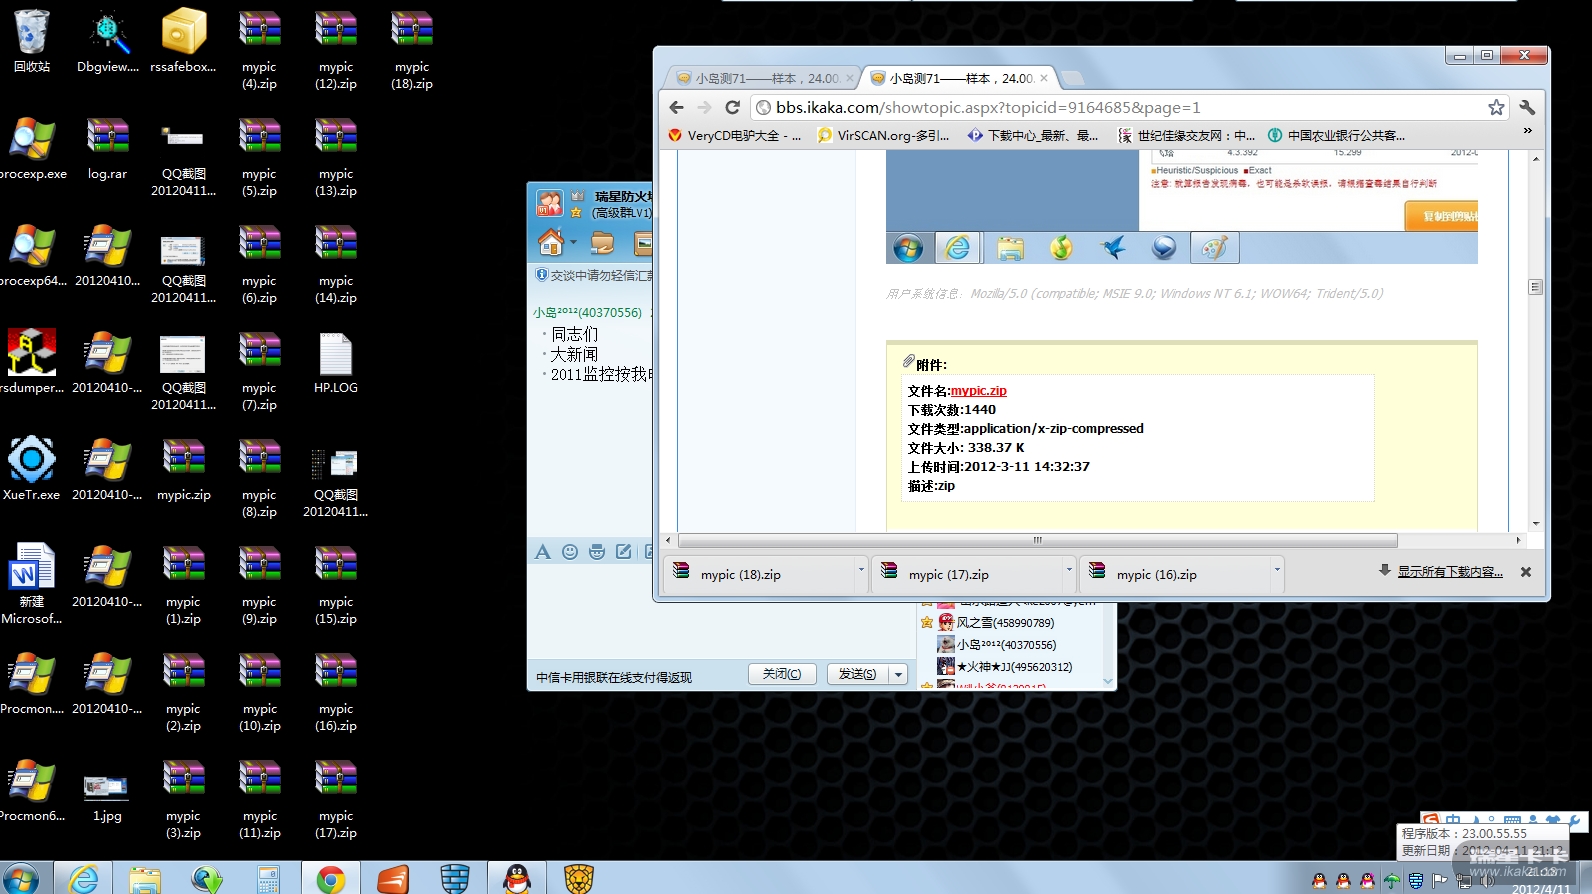The height and width of the screenshot is (894, 1592).
Task: Expand the send options arrow in QQ
Action: 898,674
